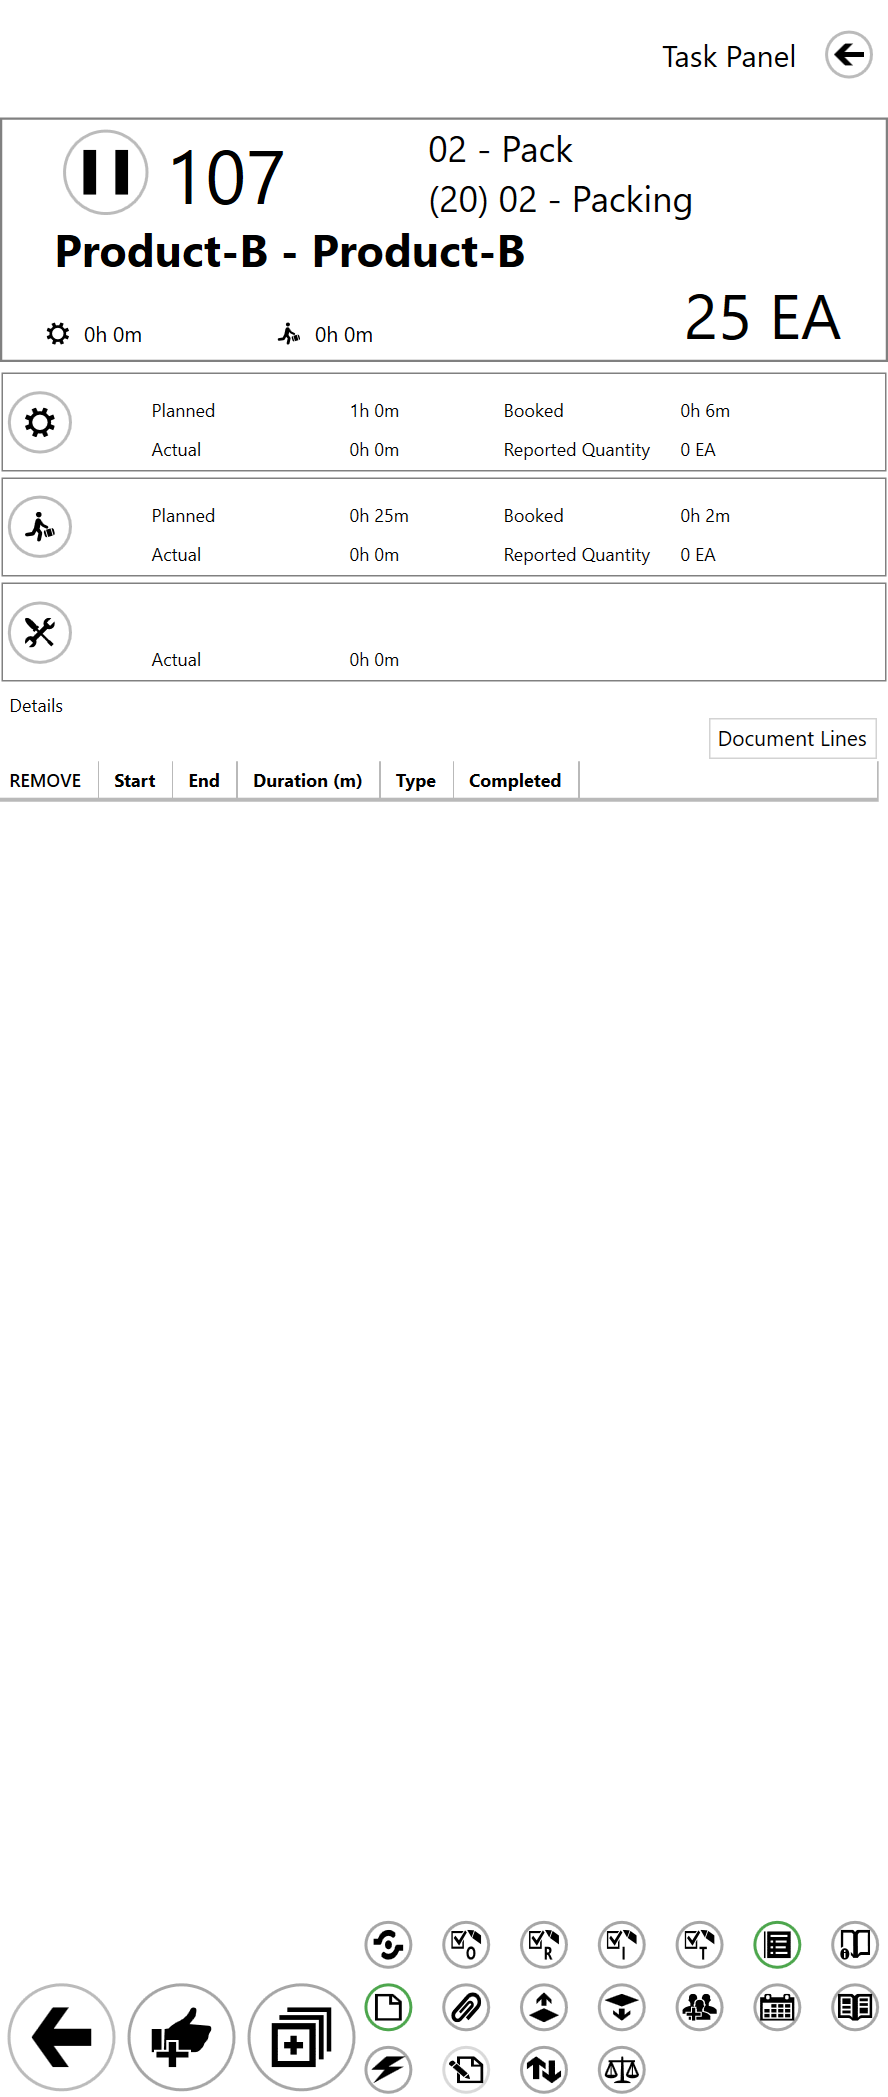This screenshot has height=2097, width=888.
Task: Pause task 107 with the pause button
Action: click(106, 172)
